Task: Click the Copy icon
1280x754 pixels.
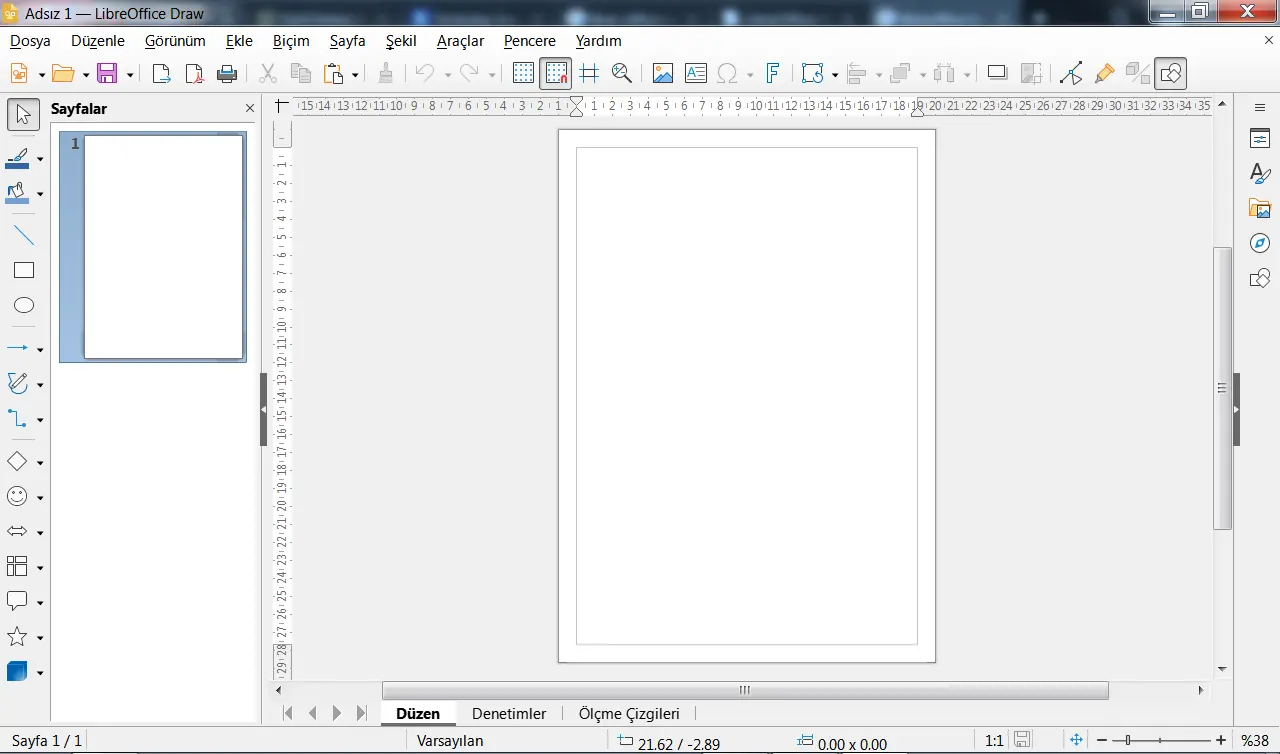Action: [x=300, y=73]
